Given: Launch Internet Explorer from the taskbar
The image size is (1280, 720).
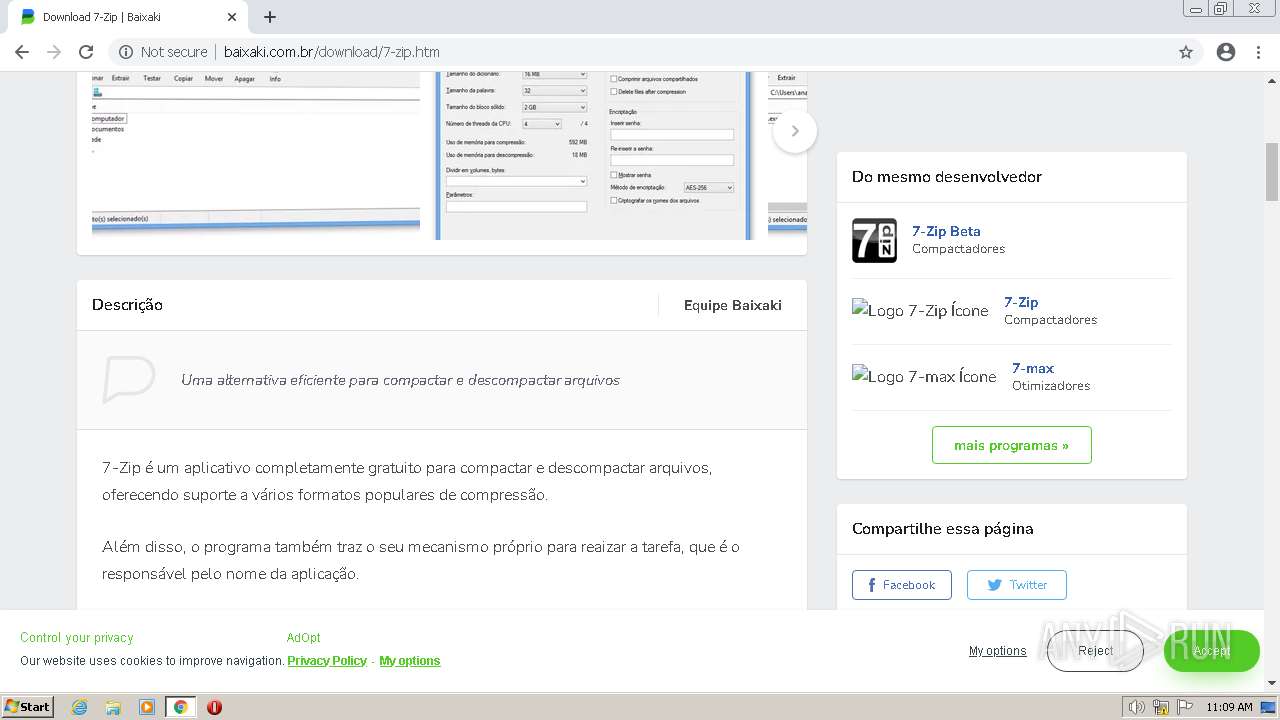Looking at the screenshot, I should click(80, 707).
